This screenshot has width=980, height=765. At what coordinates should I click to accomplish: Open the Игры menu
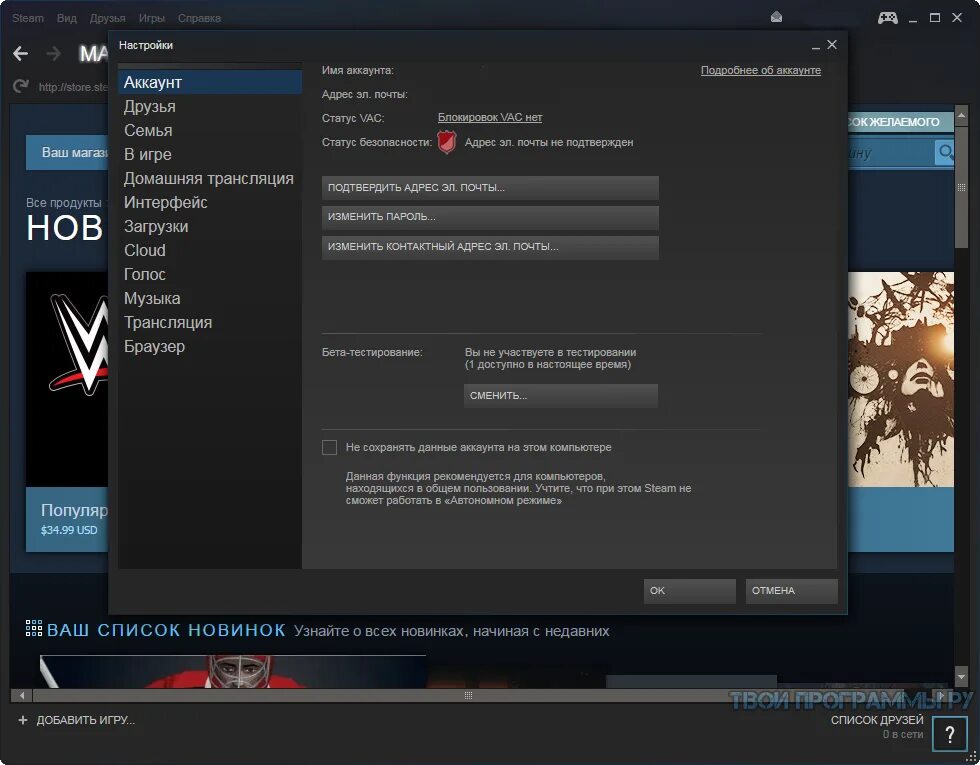tap(151, 18)
